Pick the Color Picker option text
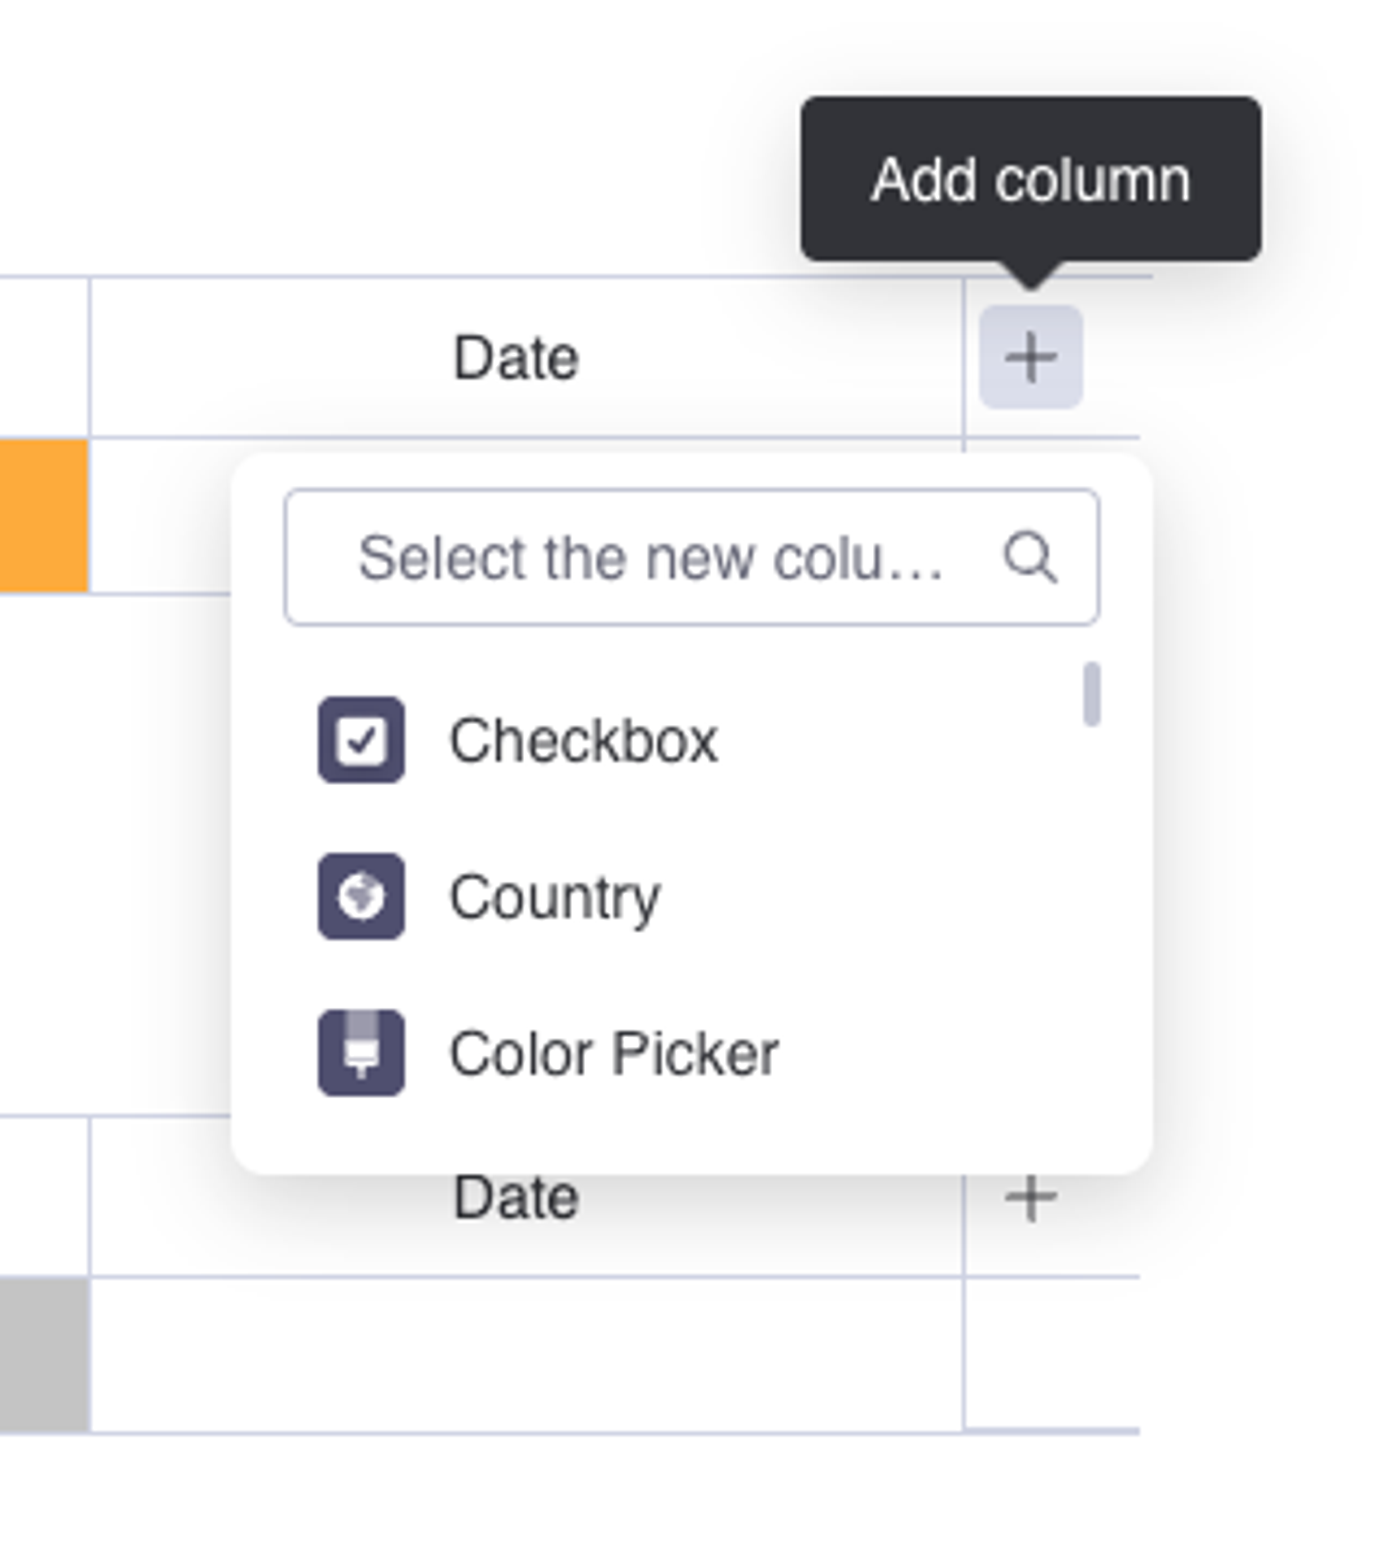Image resolution: width=1400 pixels, height=1557 pixels. (x=613, y=1054)
